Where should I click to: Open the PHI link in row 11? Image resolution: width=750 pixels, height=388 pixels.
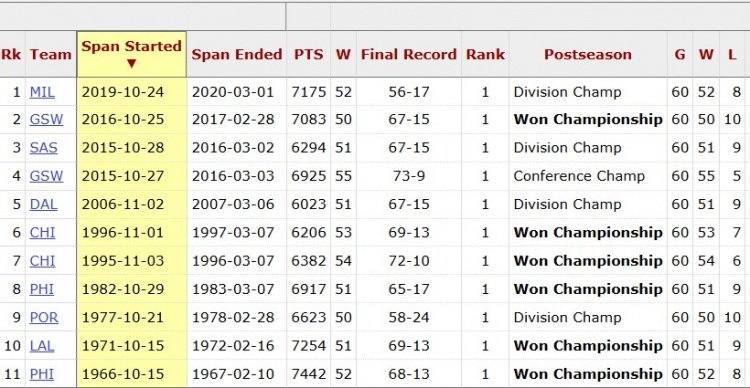click(x=42, y=374)
